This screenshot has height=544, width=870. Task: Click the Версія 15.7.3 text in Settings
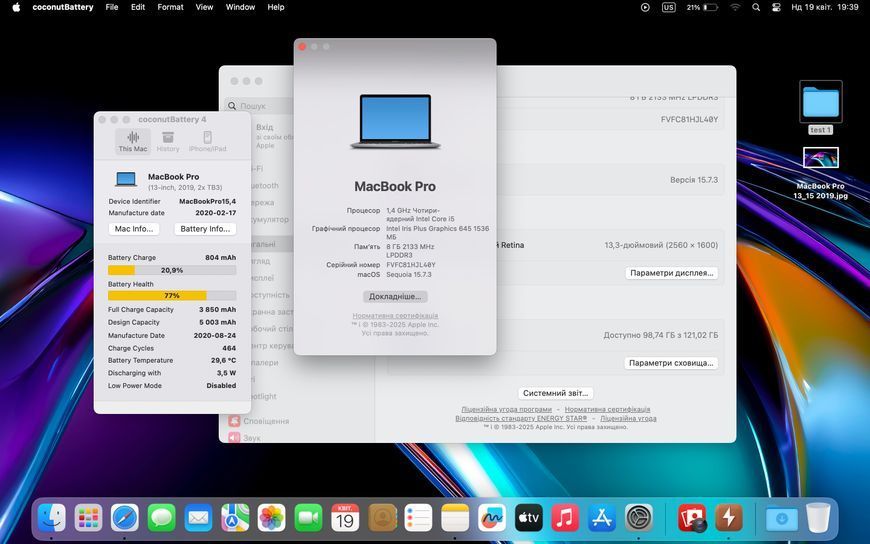[x=694, y=180]
